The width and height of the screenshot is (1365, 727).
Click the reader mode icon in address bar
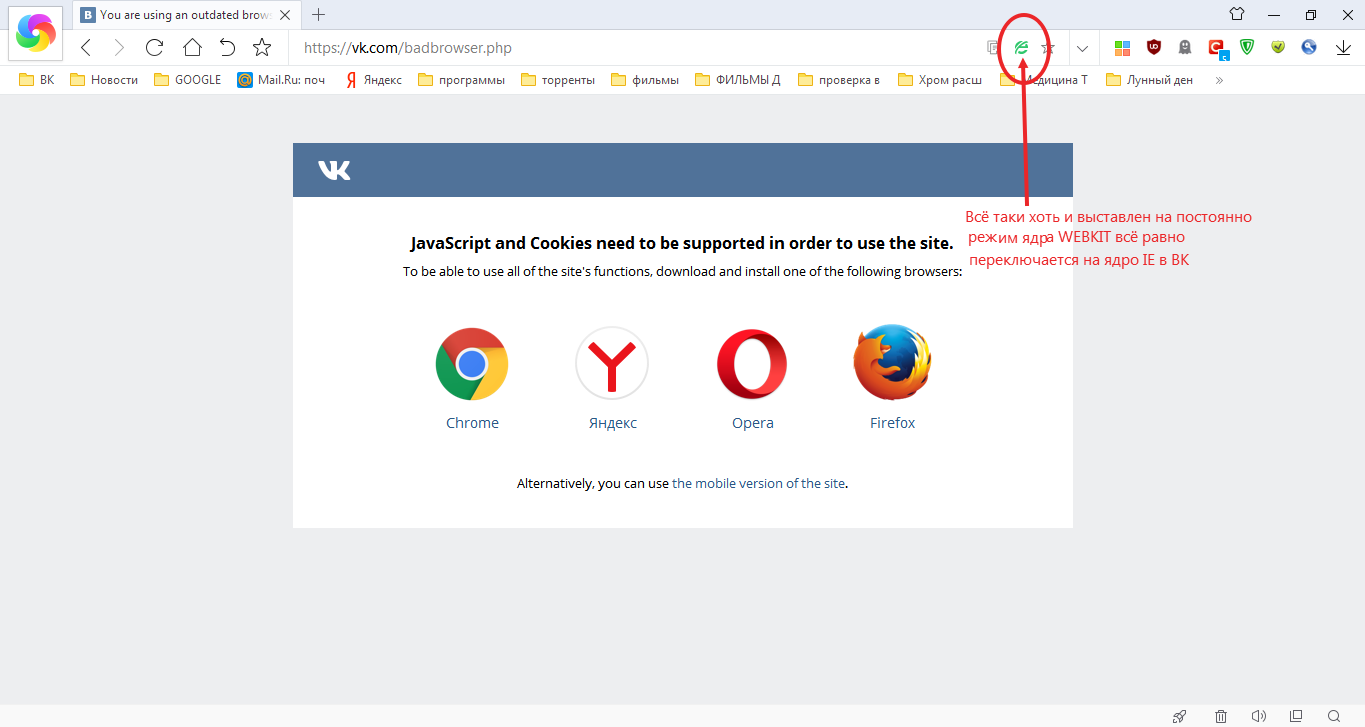tap(993, 47)
